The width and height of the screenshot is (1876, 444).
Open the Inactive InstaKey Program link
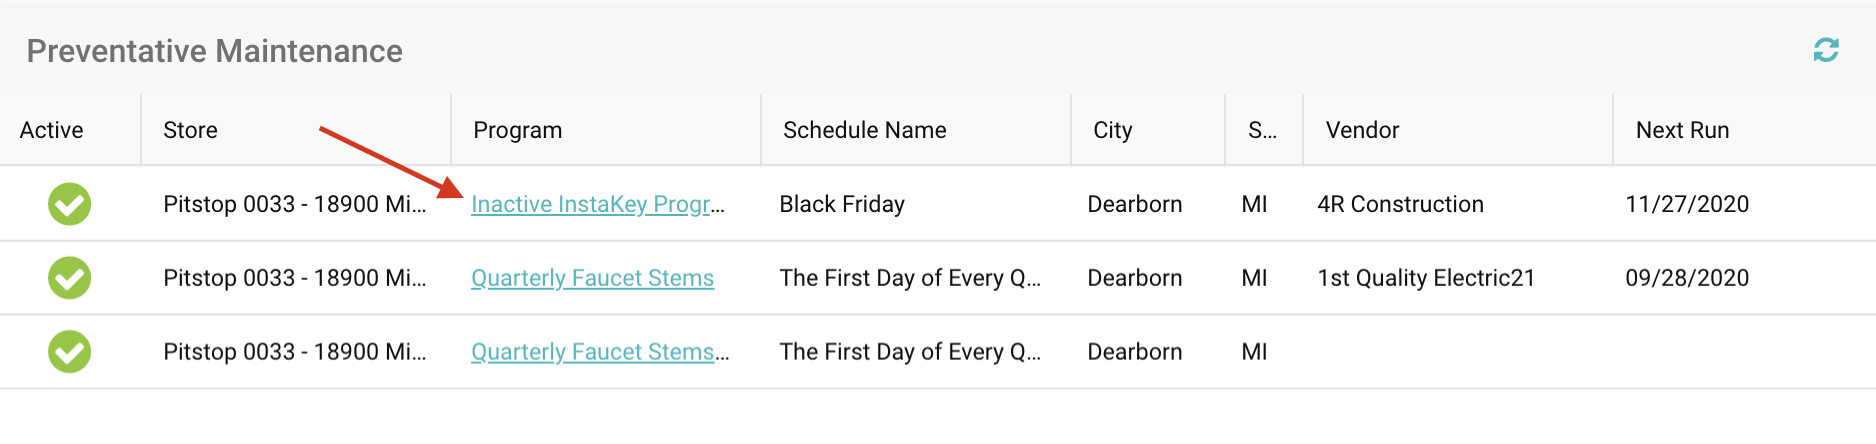point(598,204)
